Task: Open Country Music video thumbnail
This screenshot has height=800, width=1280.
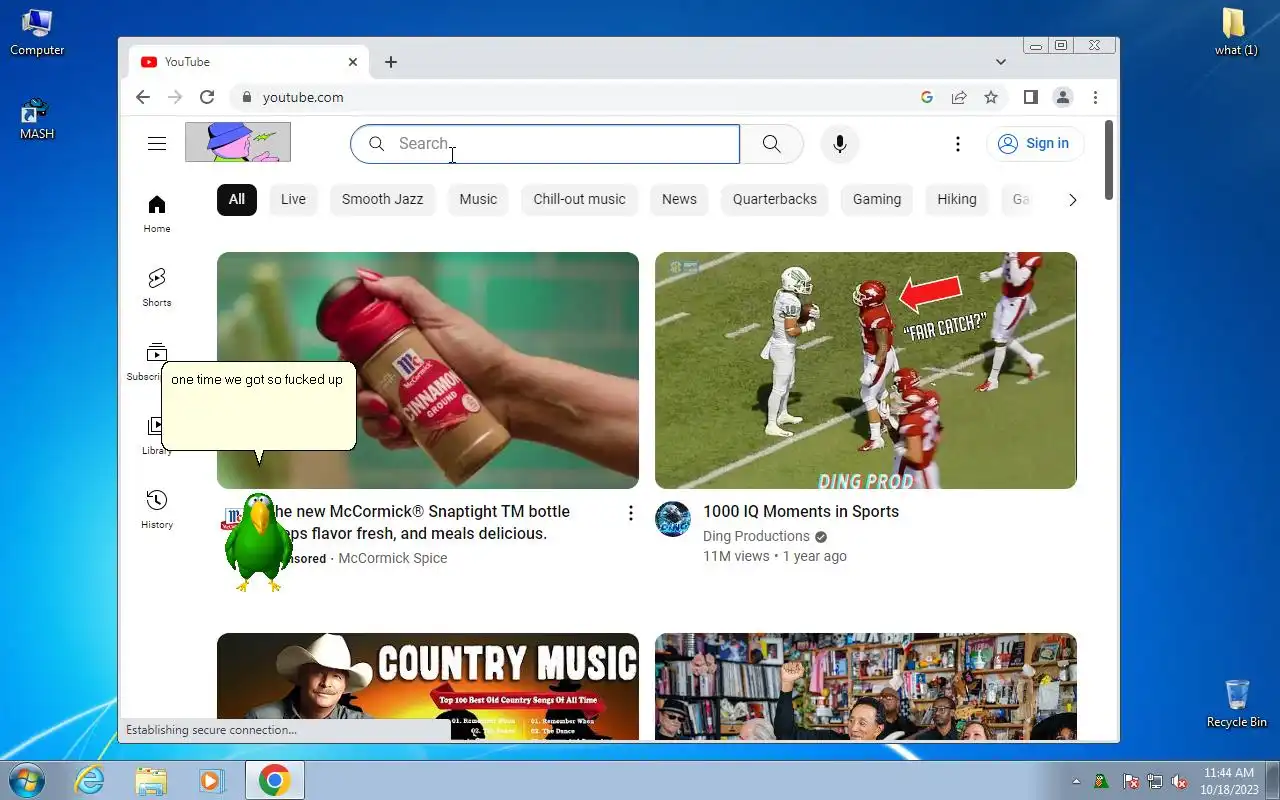Action: coord(428,687)
